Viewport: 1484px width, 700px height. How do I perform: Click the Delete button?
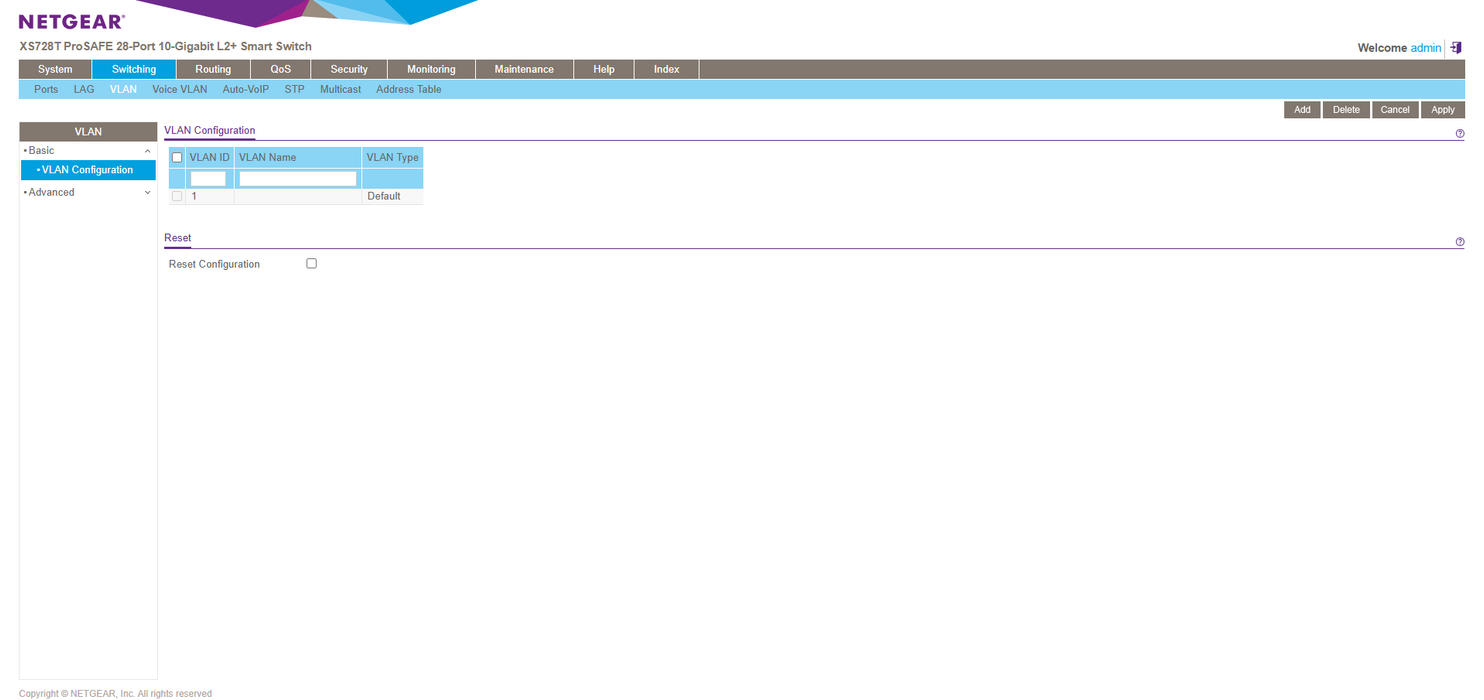pyautogui.click(x=1346, y=110)
